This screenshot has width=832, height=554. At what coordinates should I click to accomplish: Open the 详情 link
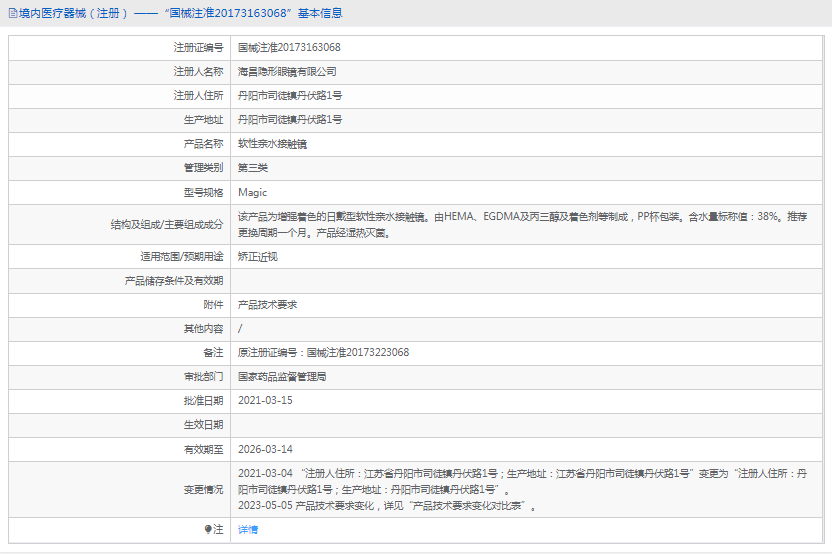(248, 530)
